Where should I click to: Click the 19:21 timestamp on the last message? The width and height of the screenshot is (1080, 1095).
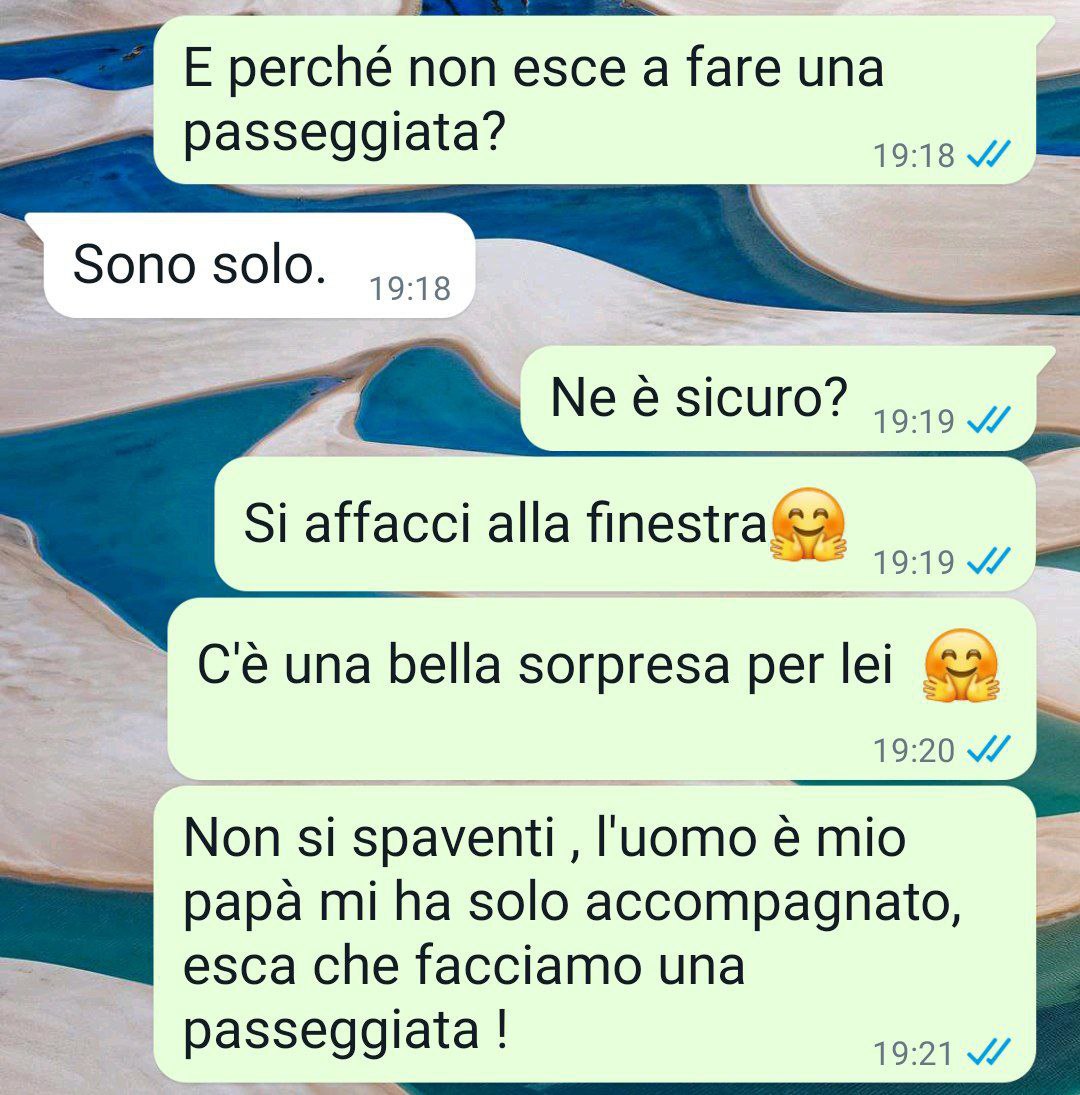pos(913,1053)
